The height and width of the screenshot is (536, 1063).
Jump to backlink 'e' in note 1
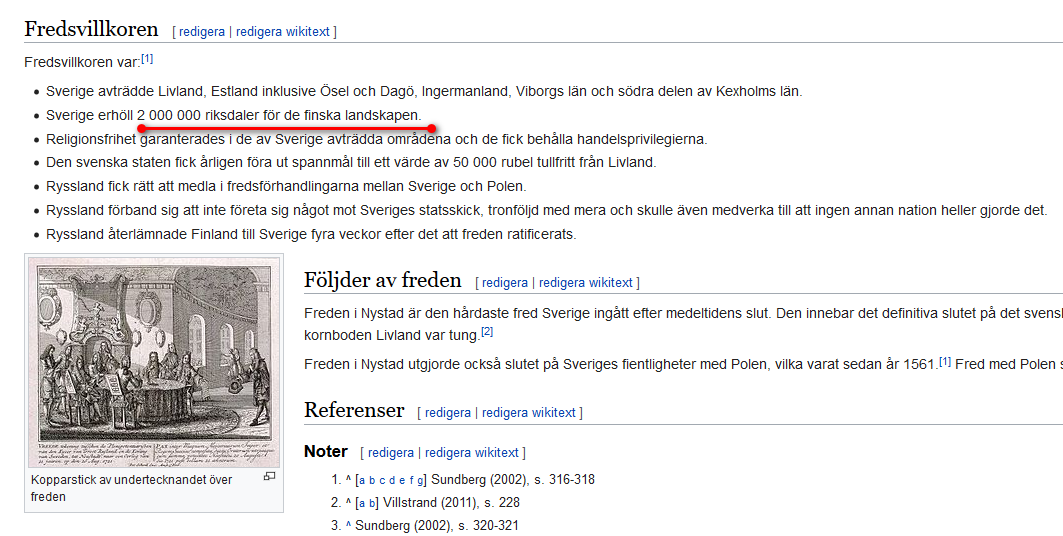pos(403,480)
